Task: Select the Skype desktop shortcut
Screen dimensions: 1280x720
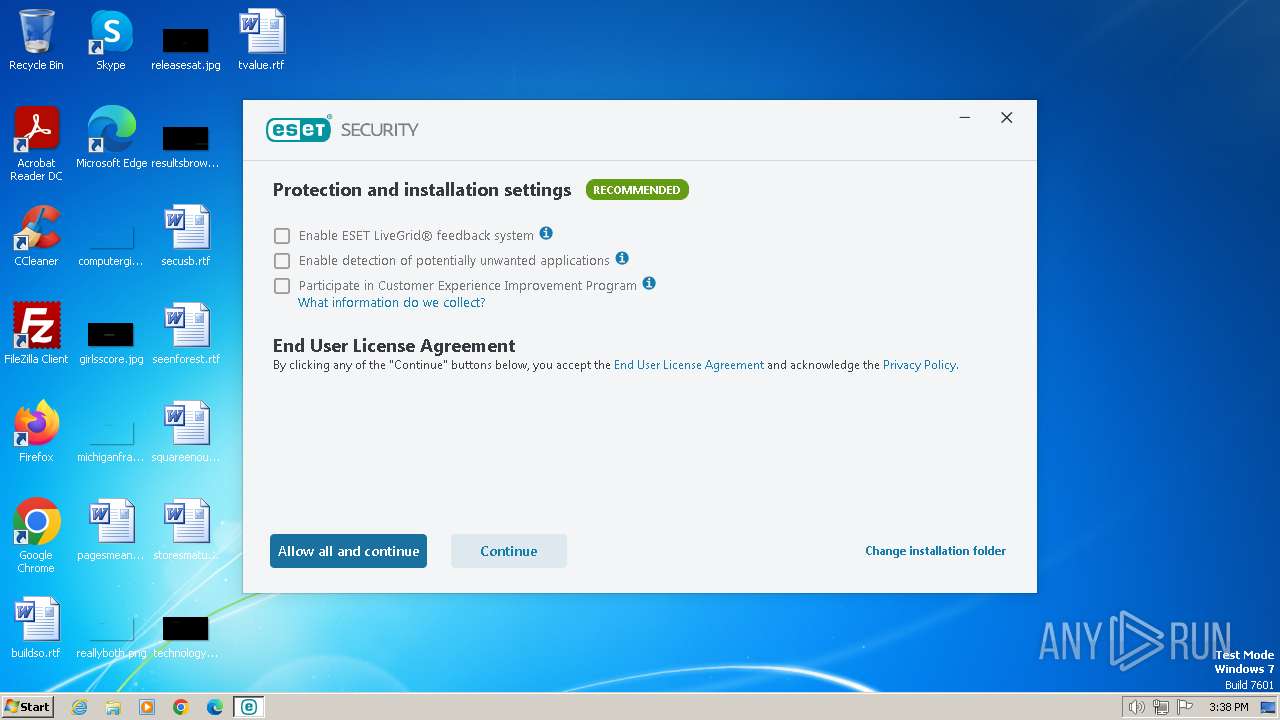Action: pyautogui.click(x=111, y=40)
